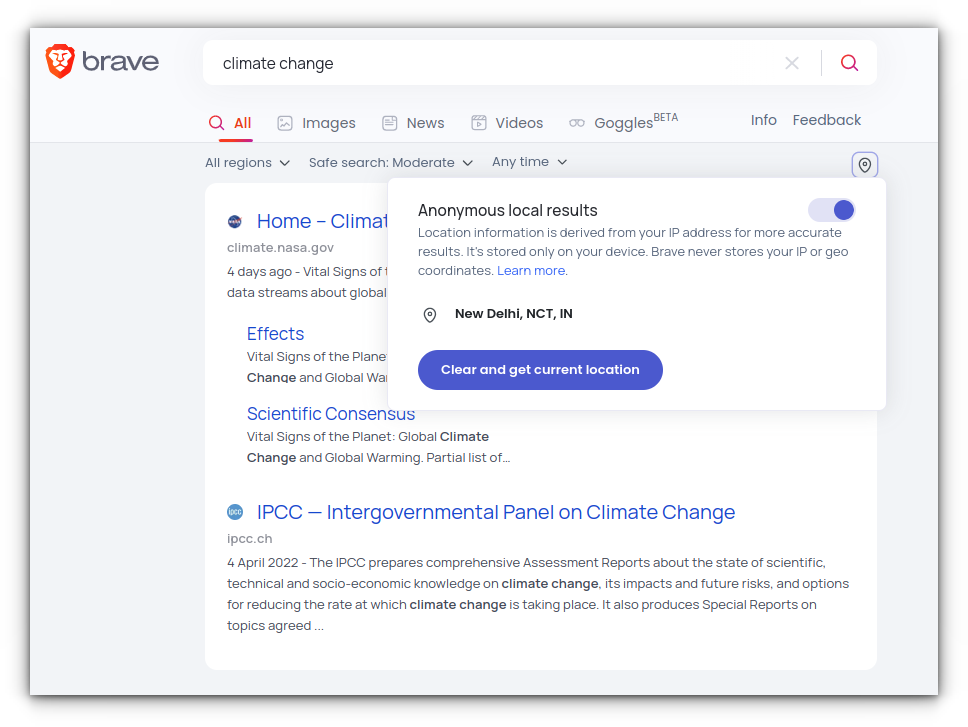Follow the Learn more link
Viewport: 968px width, 727px height.
[532, 271]
